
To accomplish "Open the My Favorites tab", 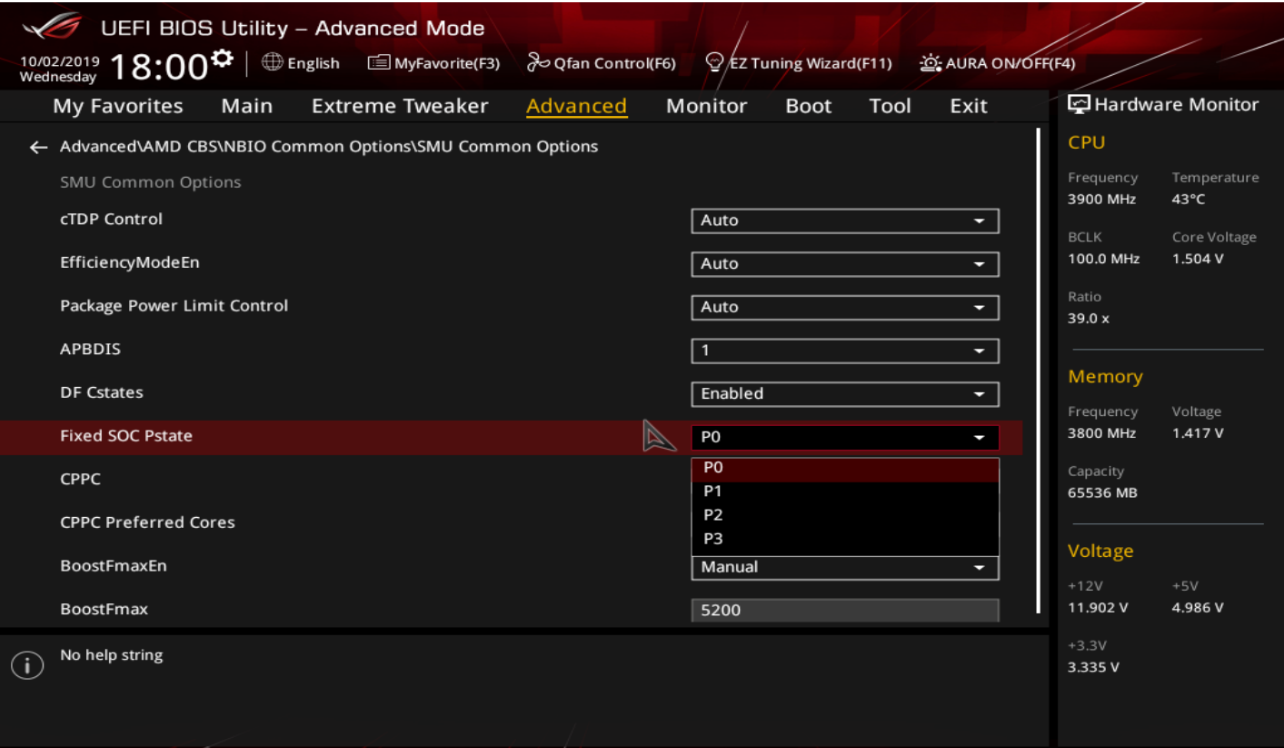I will click(x=118, y=106).
